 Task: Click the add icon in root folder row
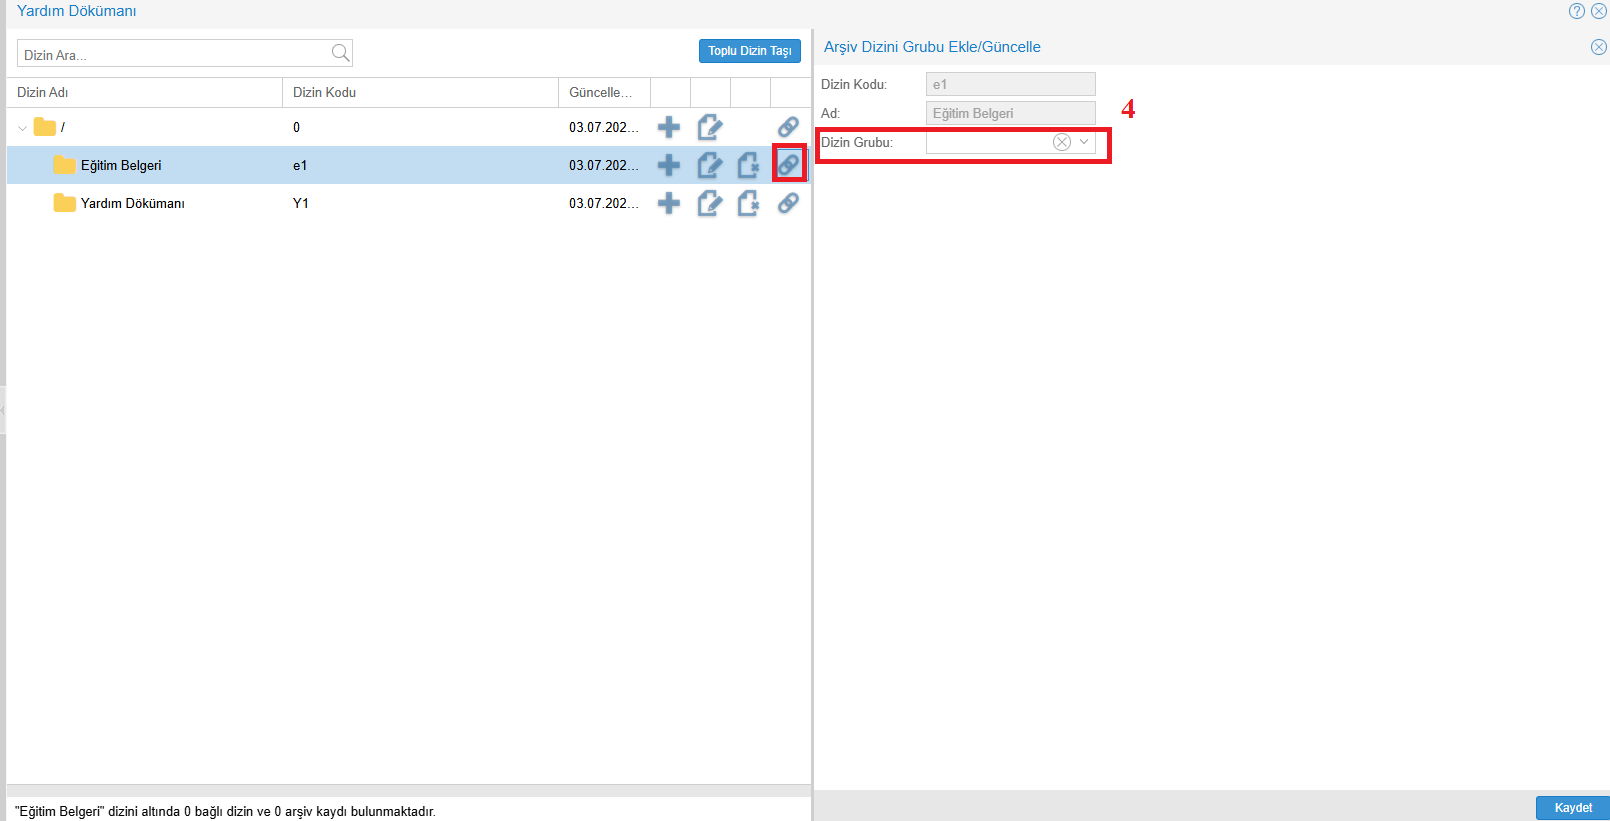[669, 127]
